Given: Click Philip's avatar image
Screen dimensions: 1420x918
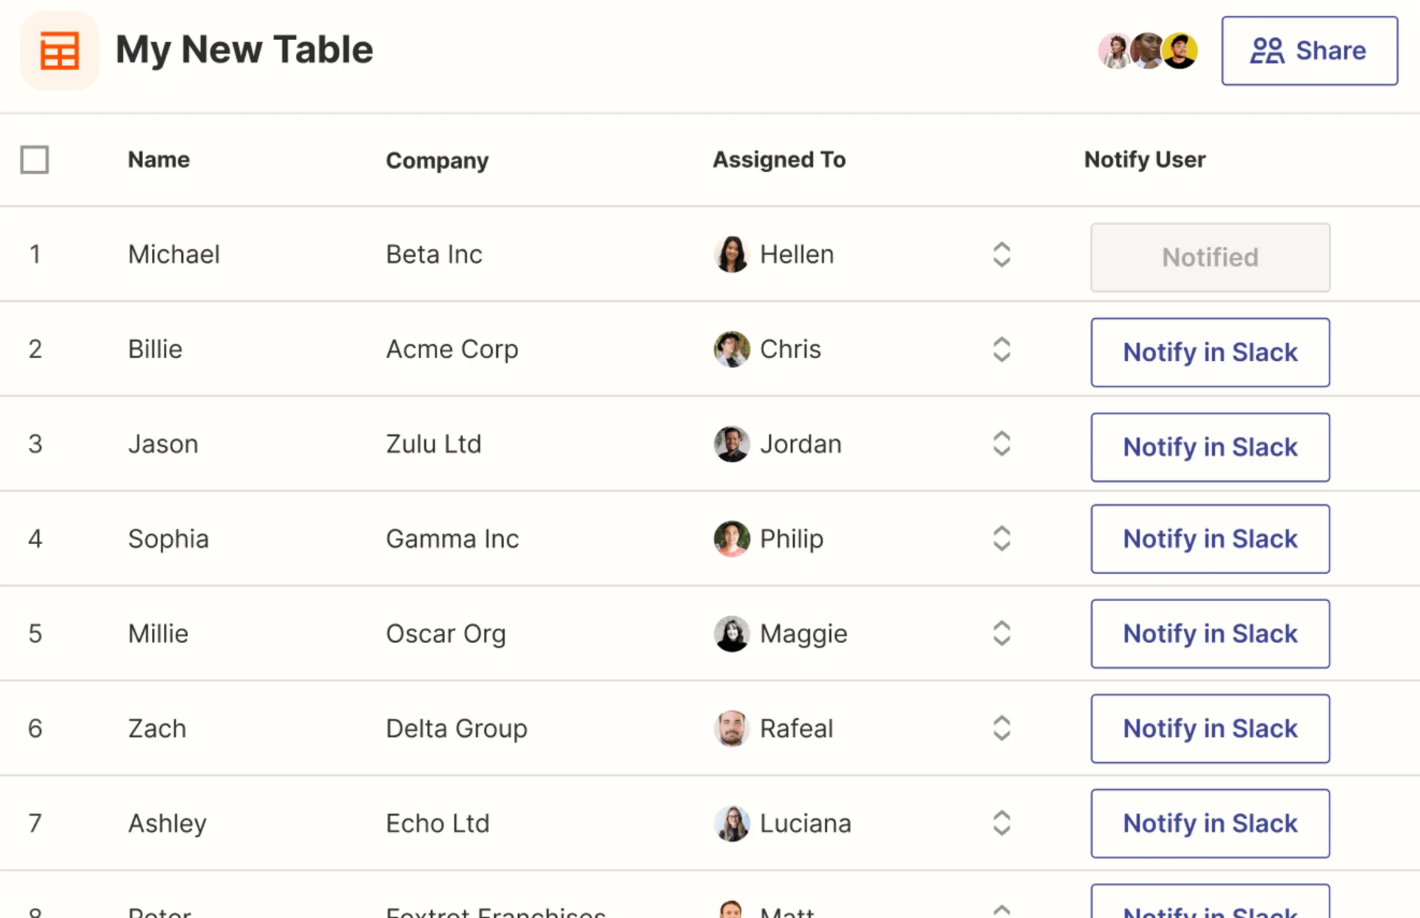Looking at the screenshot, I should [x=731, y=539].
